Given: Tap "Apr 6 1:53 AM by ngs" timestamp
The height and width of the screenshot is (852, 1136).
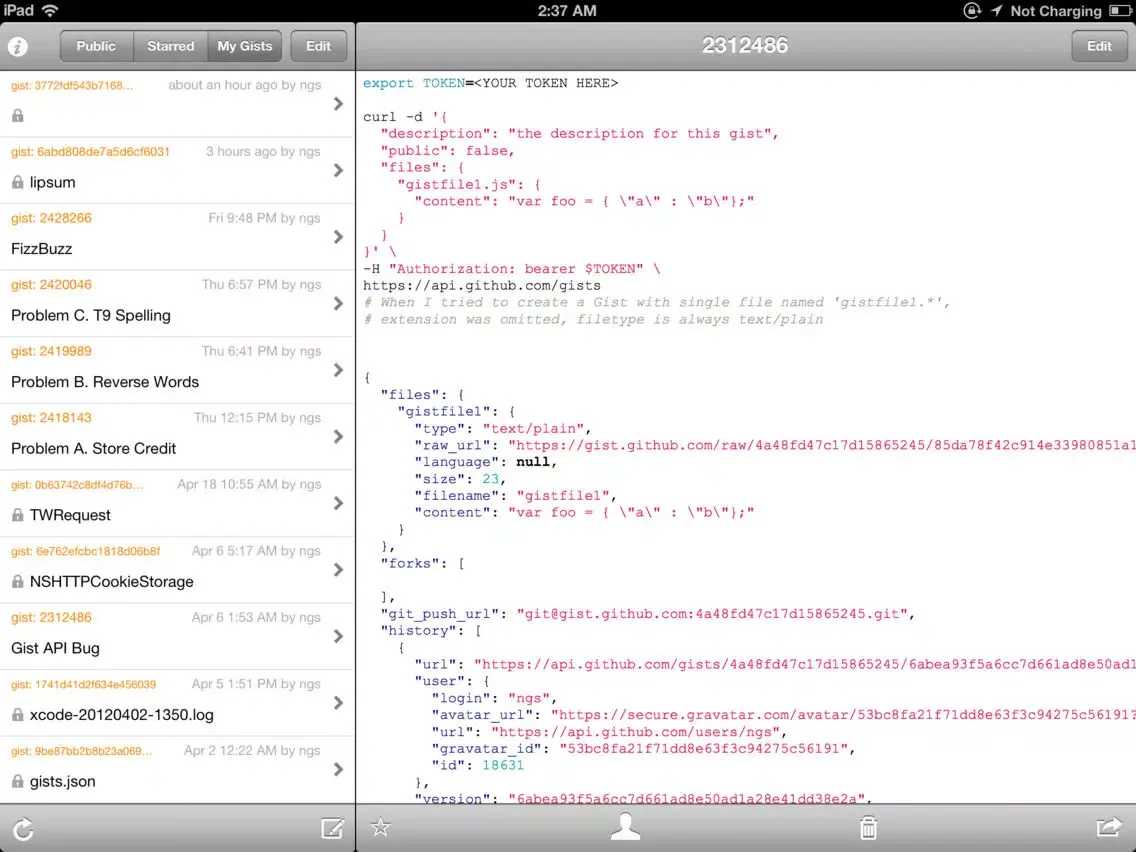Looking at the screenshot, I should (256, 617).
